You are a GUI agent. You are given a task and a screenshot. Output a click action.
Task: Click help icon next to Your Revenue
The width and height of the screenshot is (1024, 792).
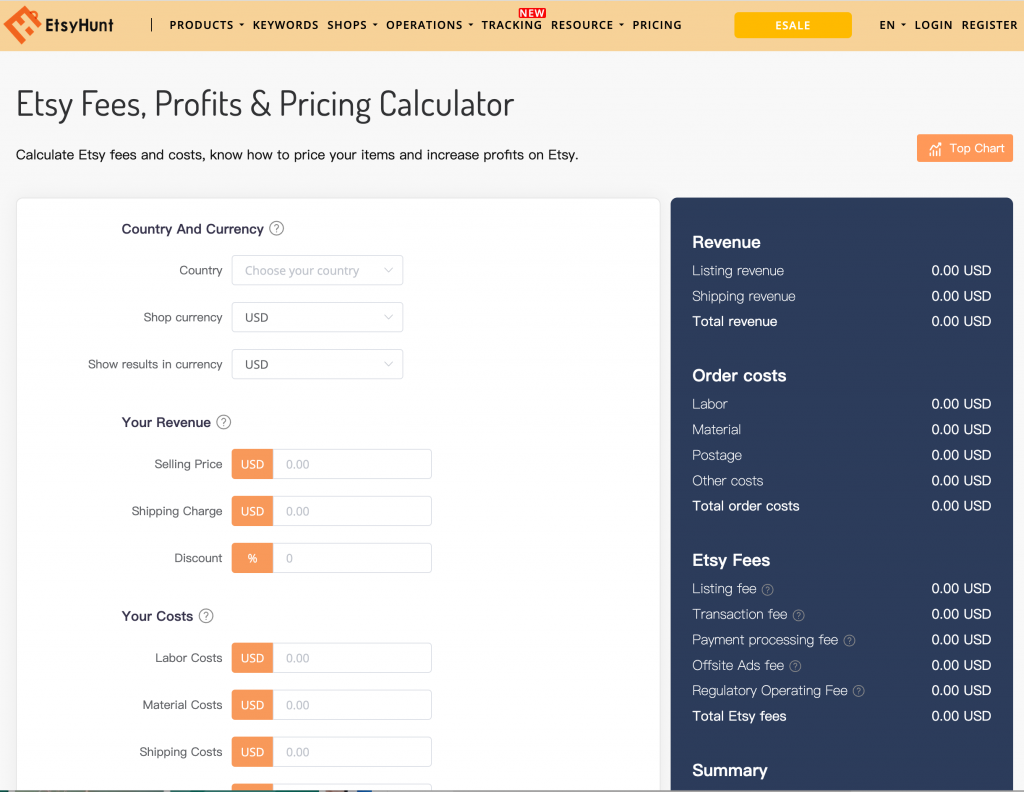(x=224, y=423)
